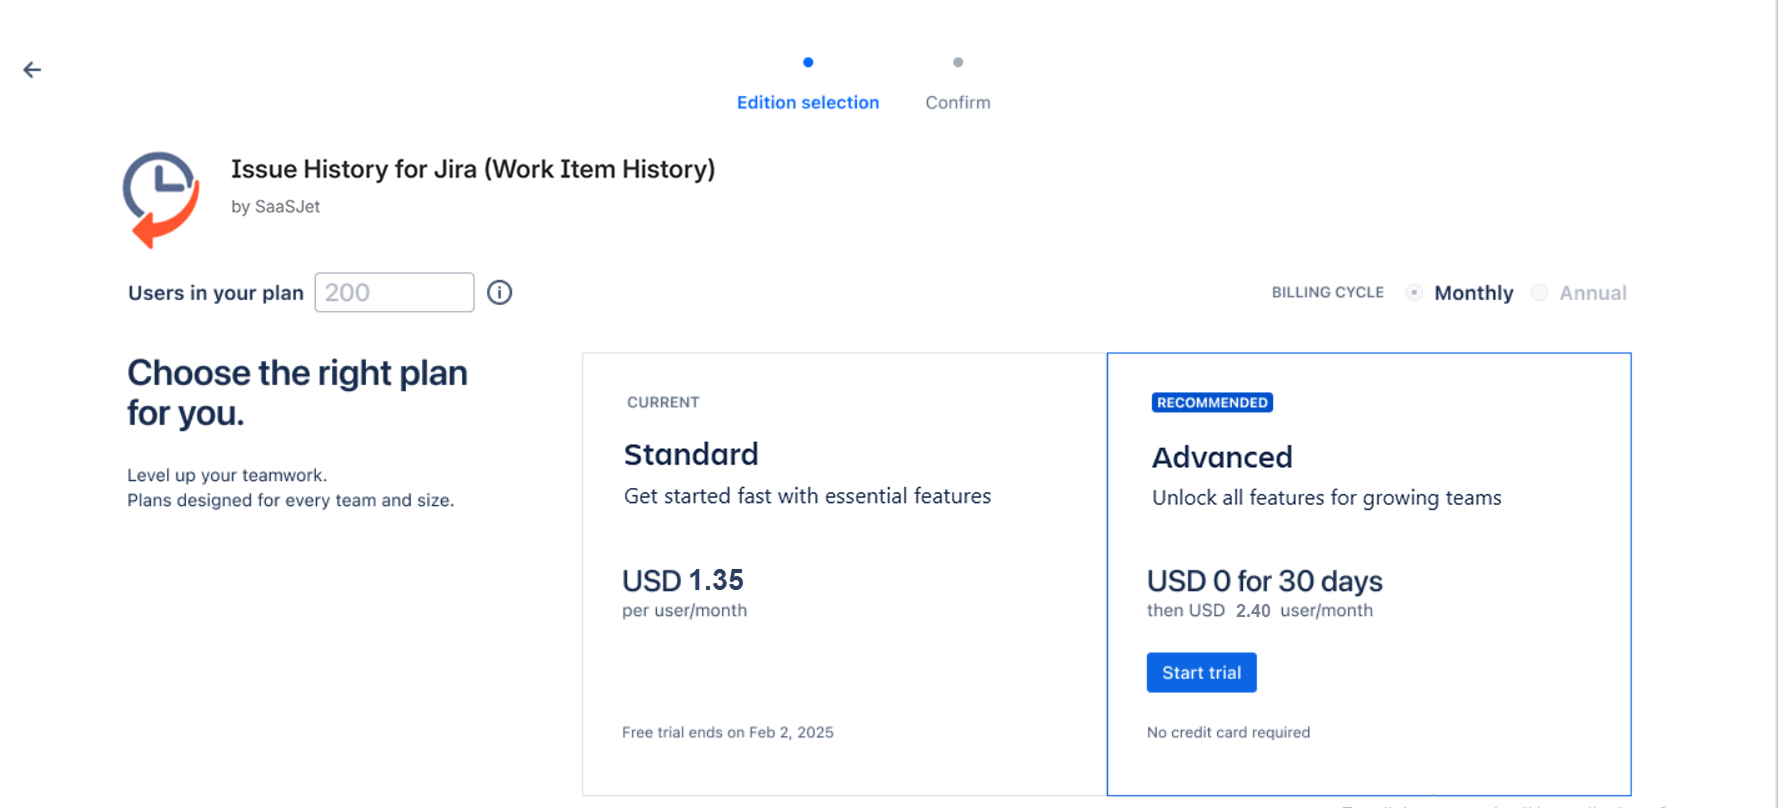Switch to the Confirm step label
This screenshot has height=808, width=1778.
(958, 103)
